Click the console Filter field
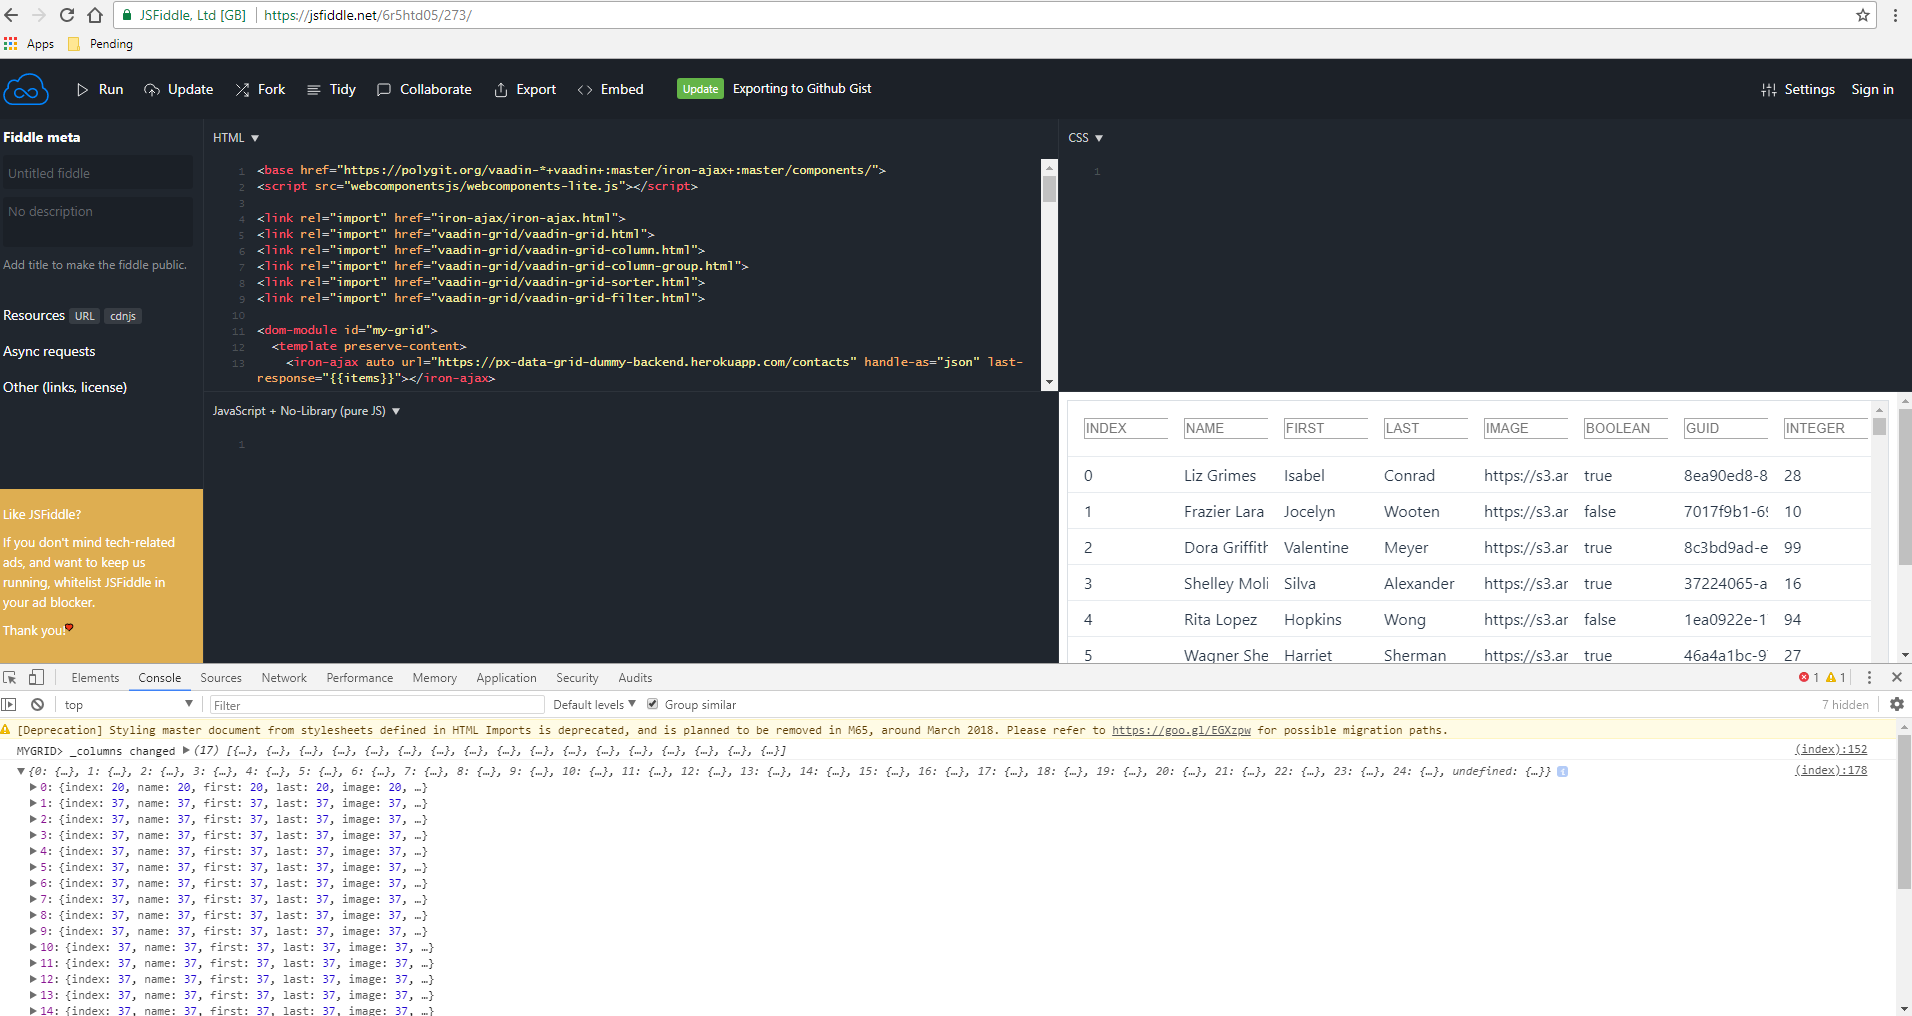The height and width of the screenshot is (1016, 1912). (x=377, y=705)
